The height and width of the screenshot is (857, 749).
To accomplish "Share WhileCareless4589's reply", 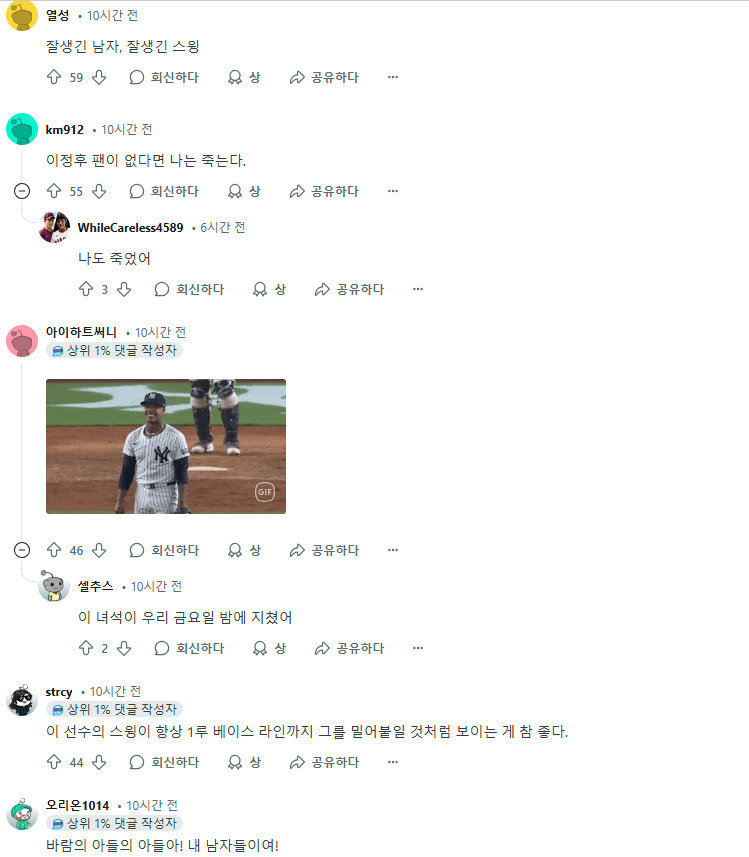I will 349,289.
